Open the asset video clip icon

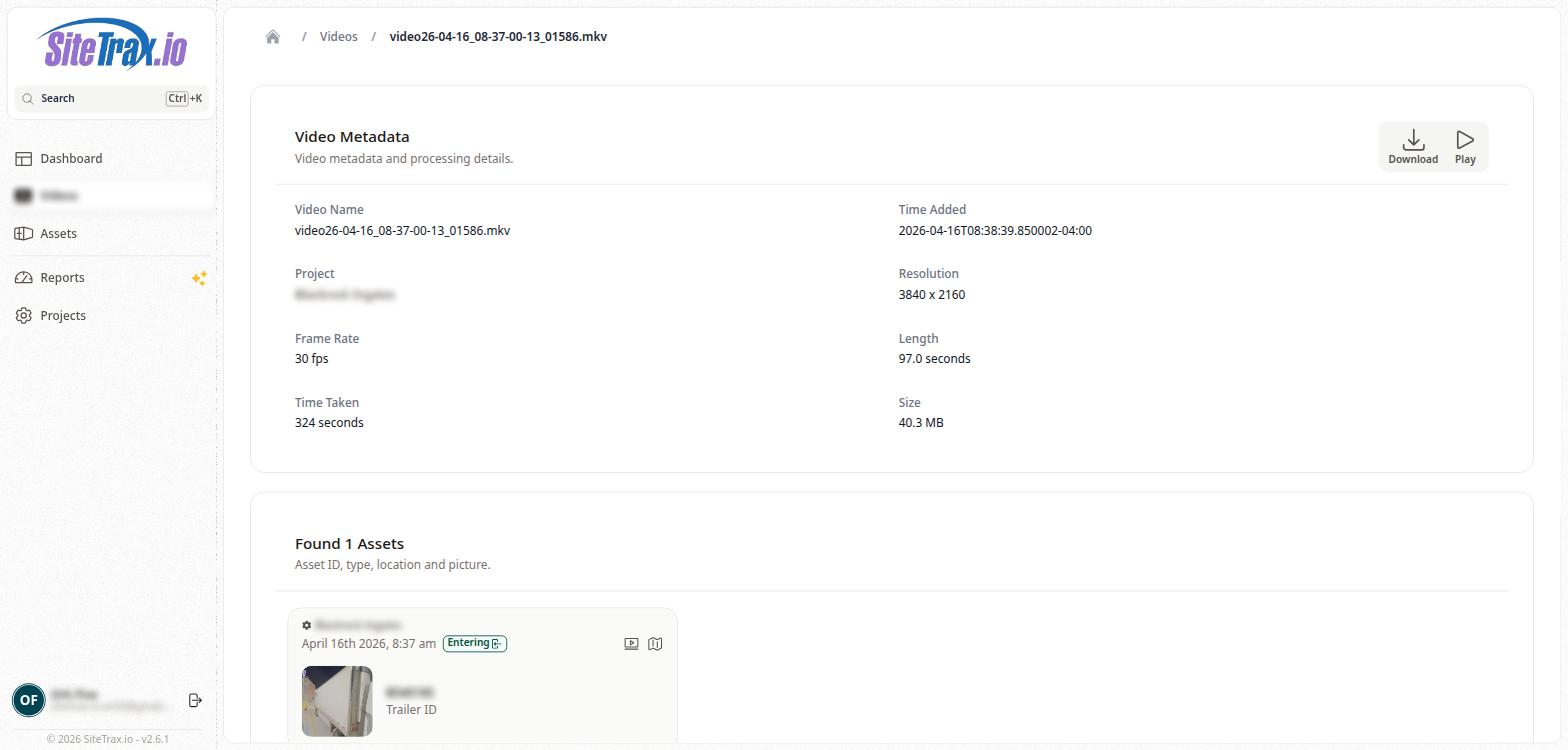(x=631, y=644)
